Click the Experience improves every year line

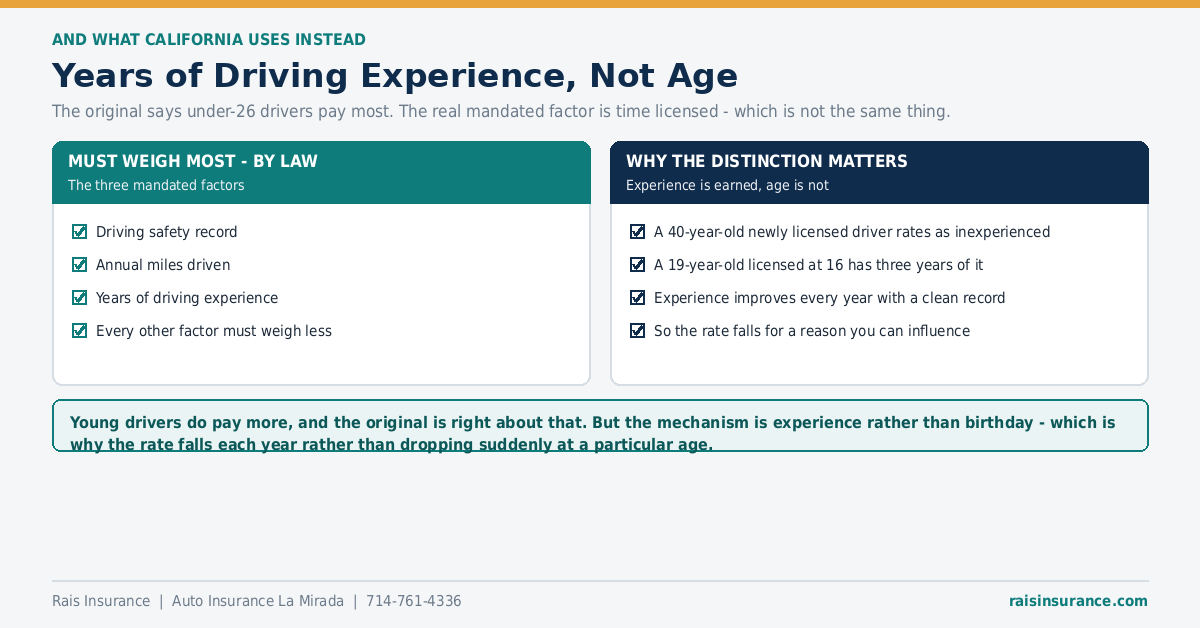tap(830, 298)
